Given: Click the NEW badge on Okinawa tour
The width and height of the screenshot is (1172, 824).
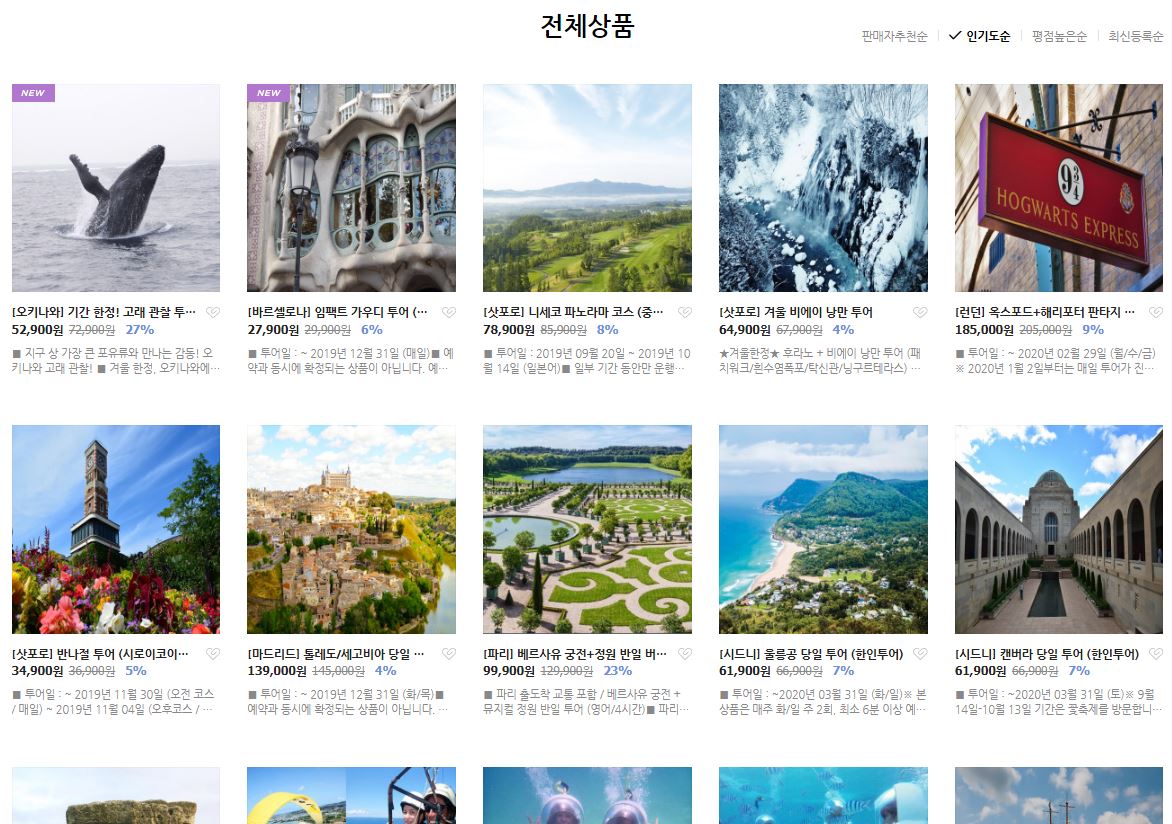Looking at the screenshot, I should pyautogui.click(x=33, y=93).
